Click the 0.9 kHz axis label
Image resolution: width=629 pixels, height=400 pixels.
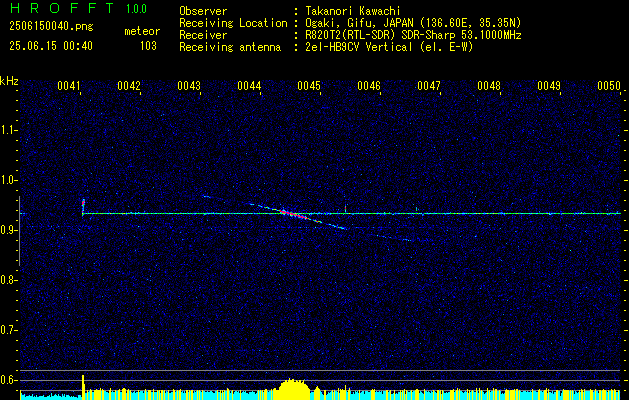point(7,230)
